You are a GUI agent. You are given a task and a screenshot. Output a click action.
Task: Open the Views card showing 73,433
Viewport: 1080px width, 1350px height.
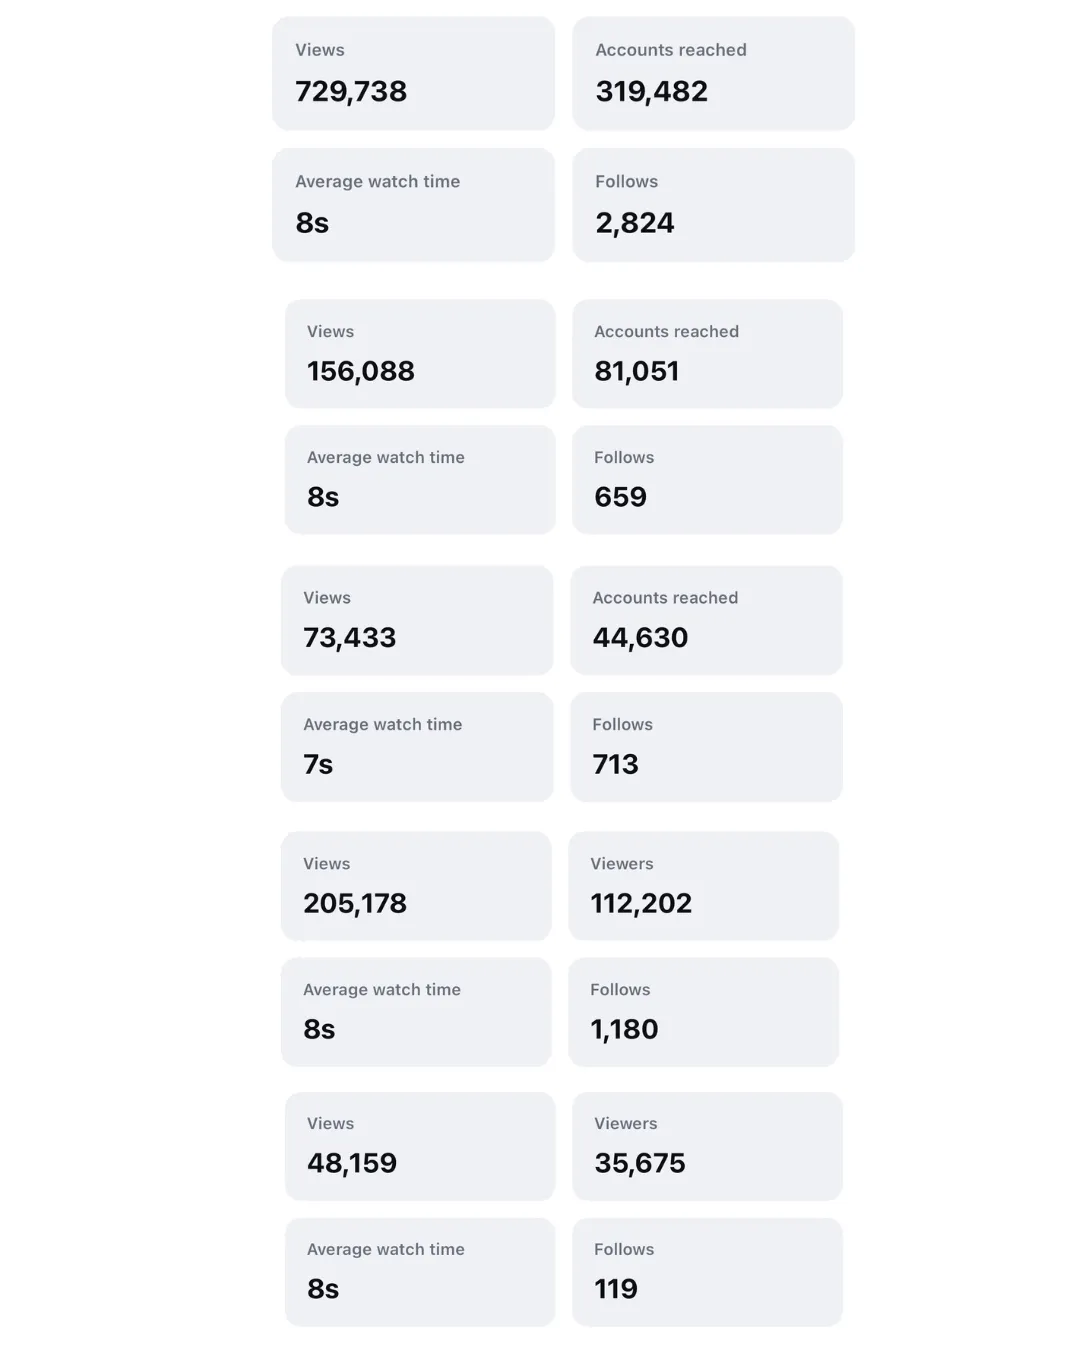(417, 620)
